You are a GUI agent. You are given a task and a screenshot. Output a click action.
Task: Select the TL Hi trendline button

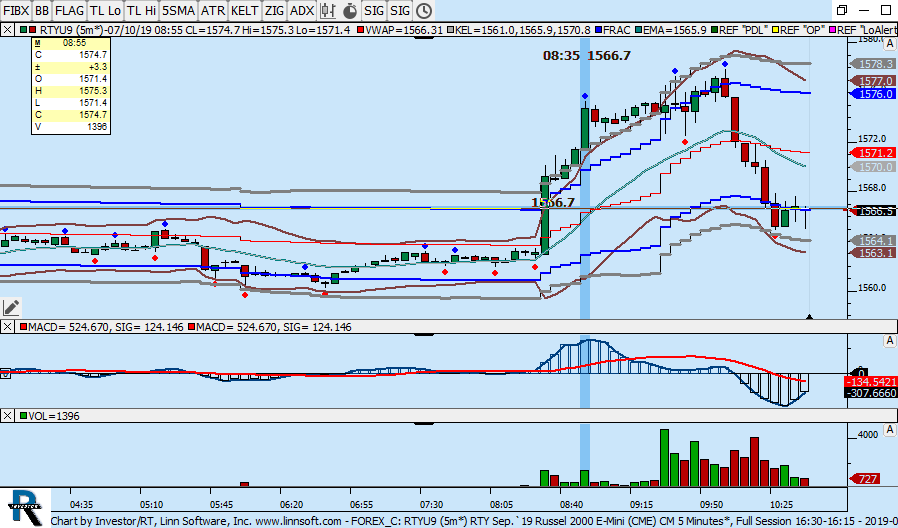pos(141,10)
